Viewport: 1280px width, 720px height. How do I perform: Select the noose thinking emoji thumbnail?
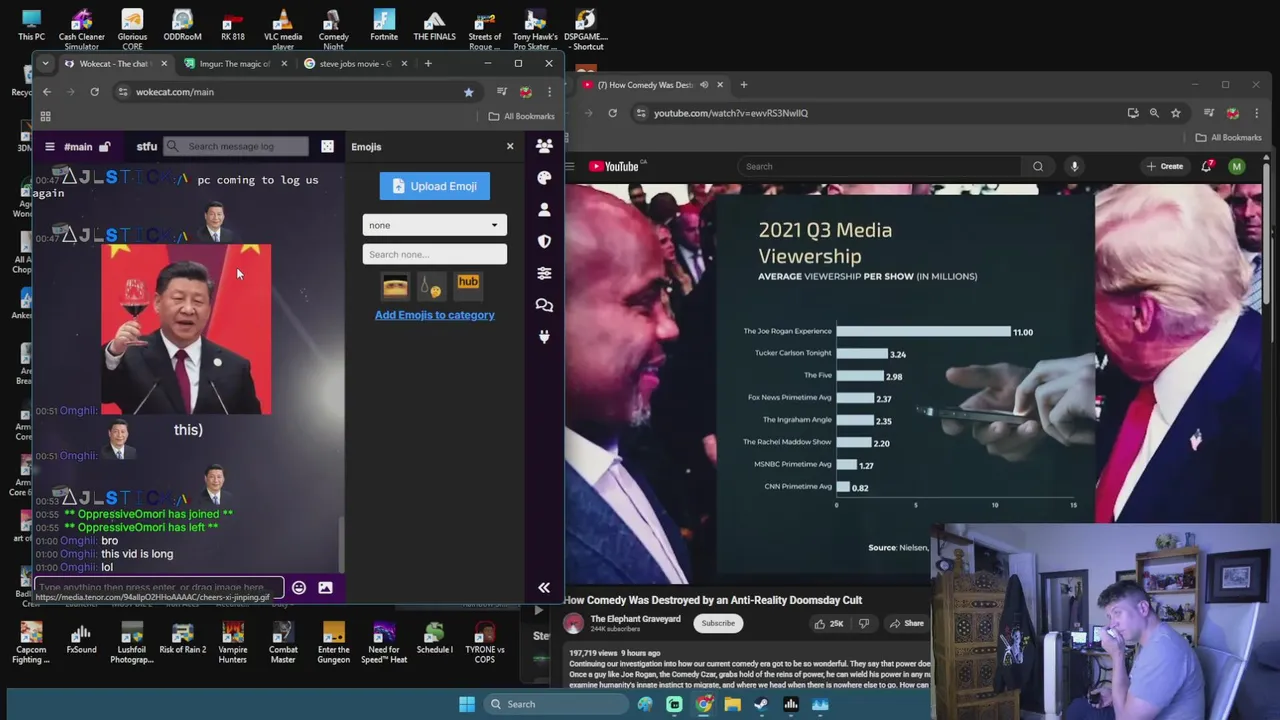pyautogui.click(x=431, y=287)
